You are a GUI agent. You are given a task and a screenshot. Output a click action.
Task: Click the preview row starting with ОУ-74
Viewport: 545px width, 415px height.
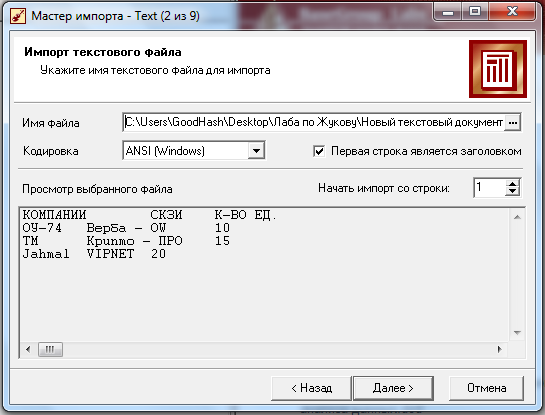[126, 228]
